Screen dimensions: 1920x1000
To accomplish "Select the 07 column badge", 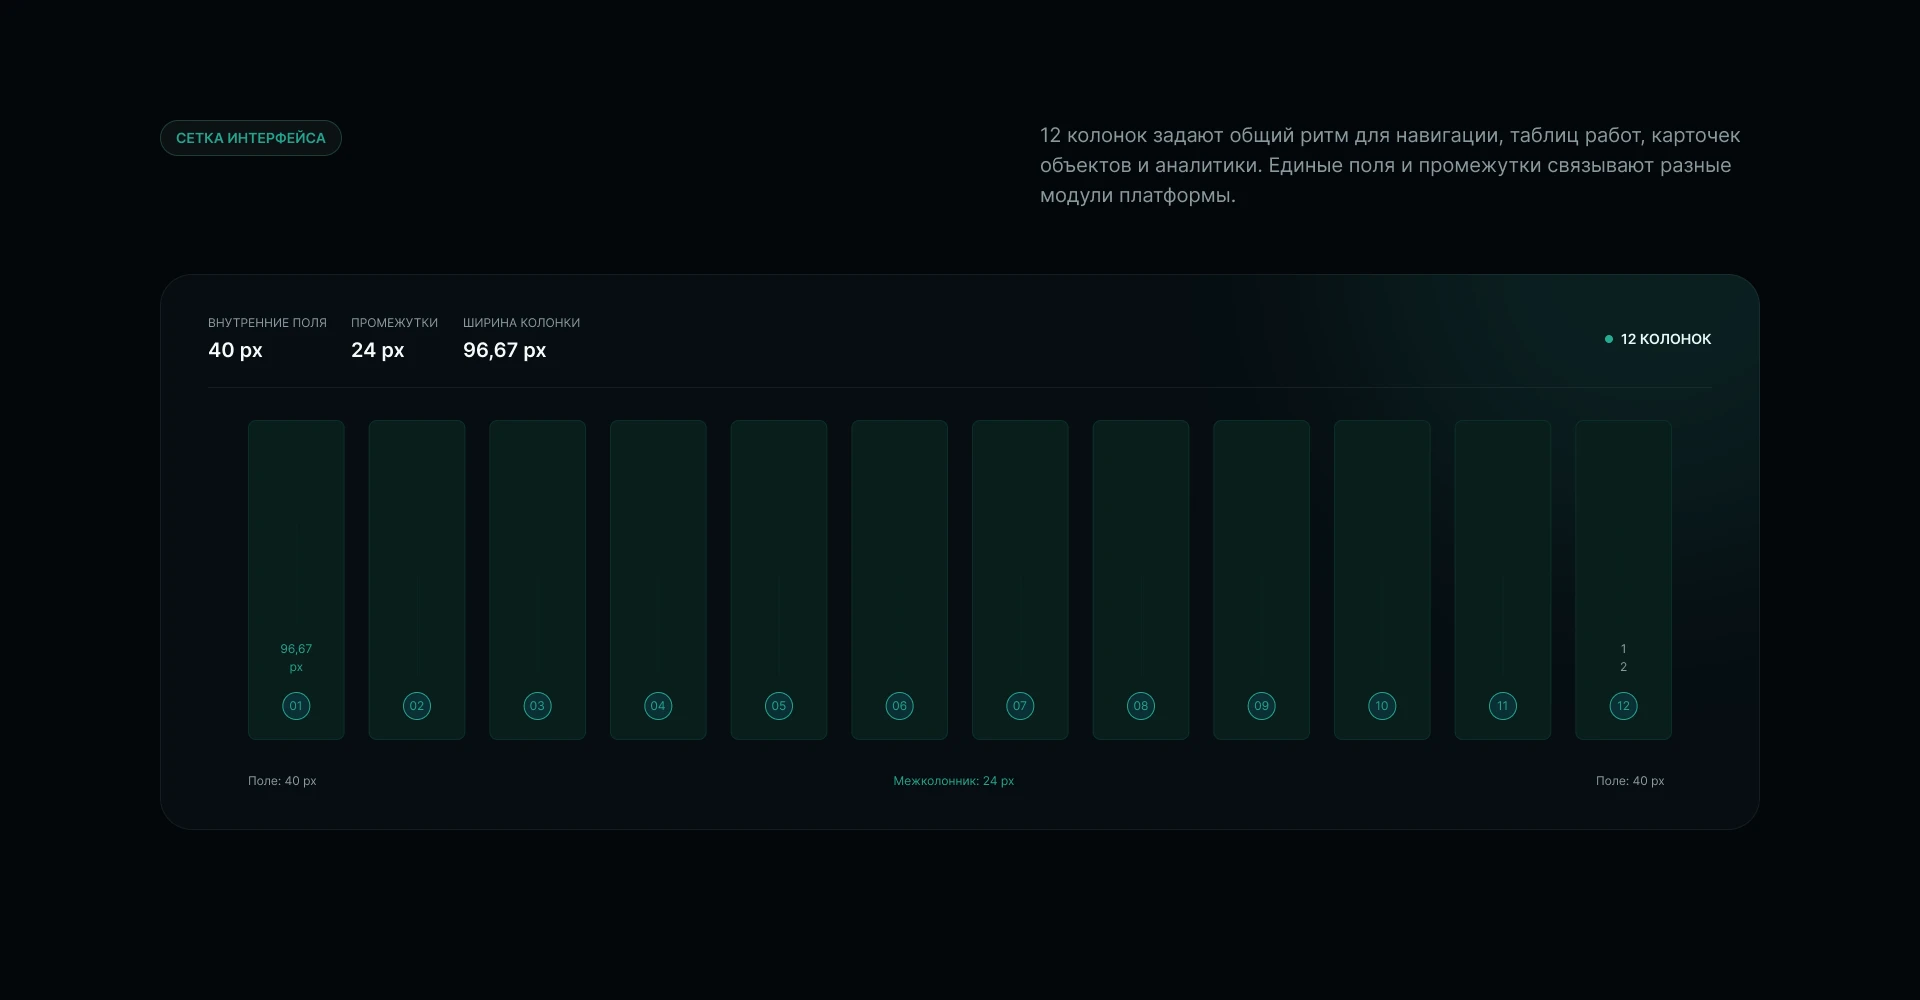I will (x=1020, y=706).
